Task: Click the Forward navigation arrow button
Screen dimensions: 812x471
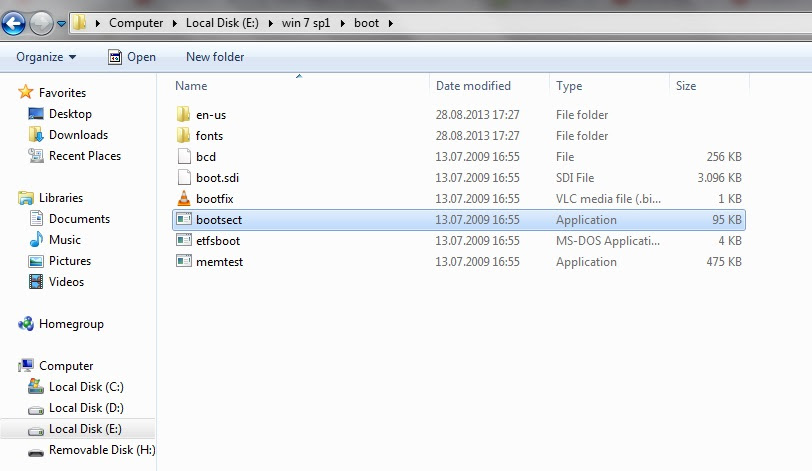Action: click(41, 23)
